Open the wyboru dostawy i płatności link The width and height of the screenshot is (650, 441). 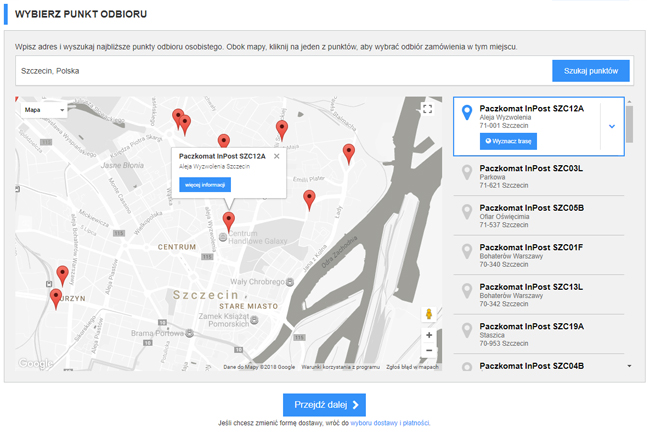pyautogui.click(x=390, y=423)
